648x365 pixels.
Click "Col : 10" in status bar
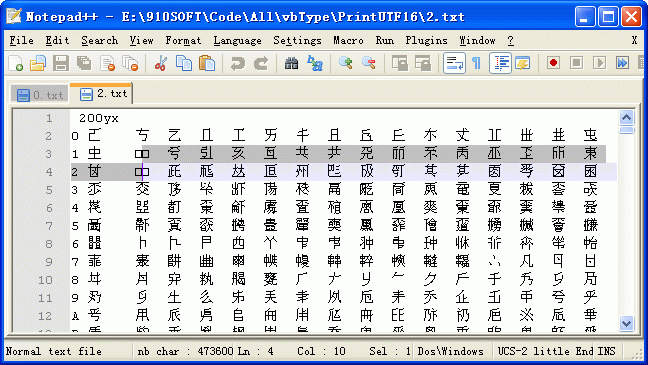321,351
